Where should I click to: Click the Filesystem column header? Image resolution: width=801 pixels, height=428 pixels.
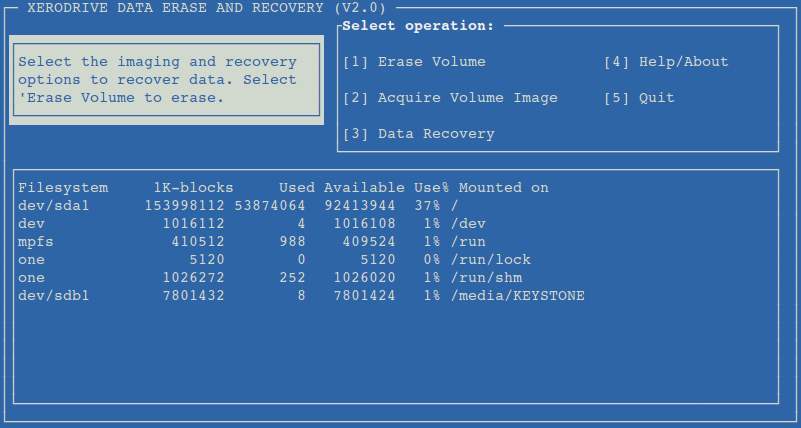tap(63, 188)
